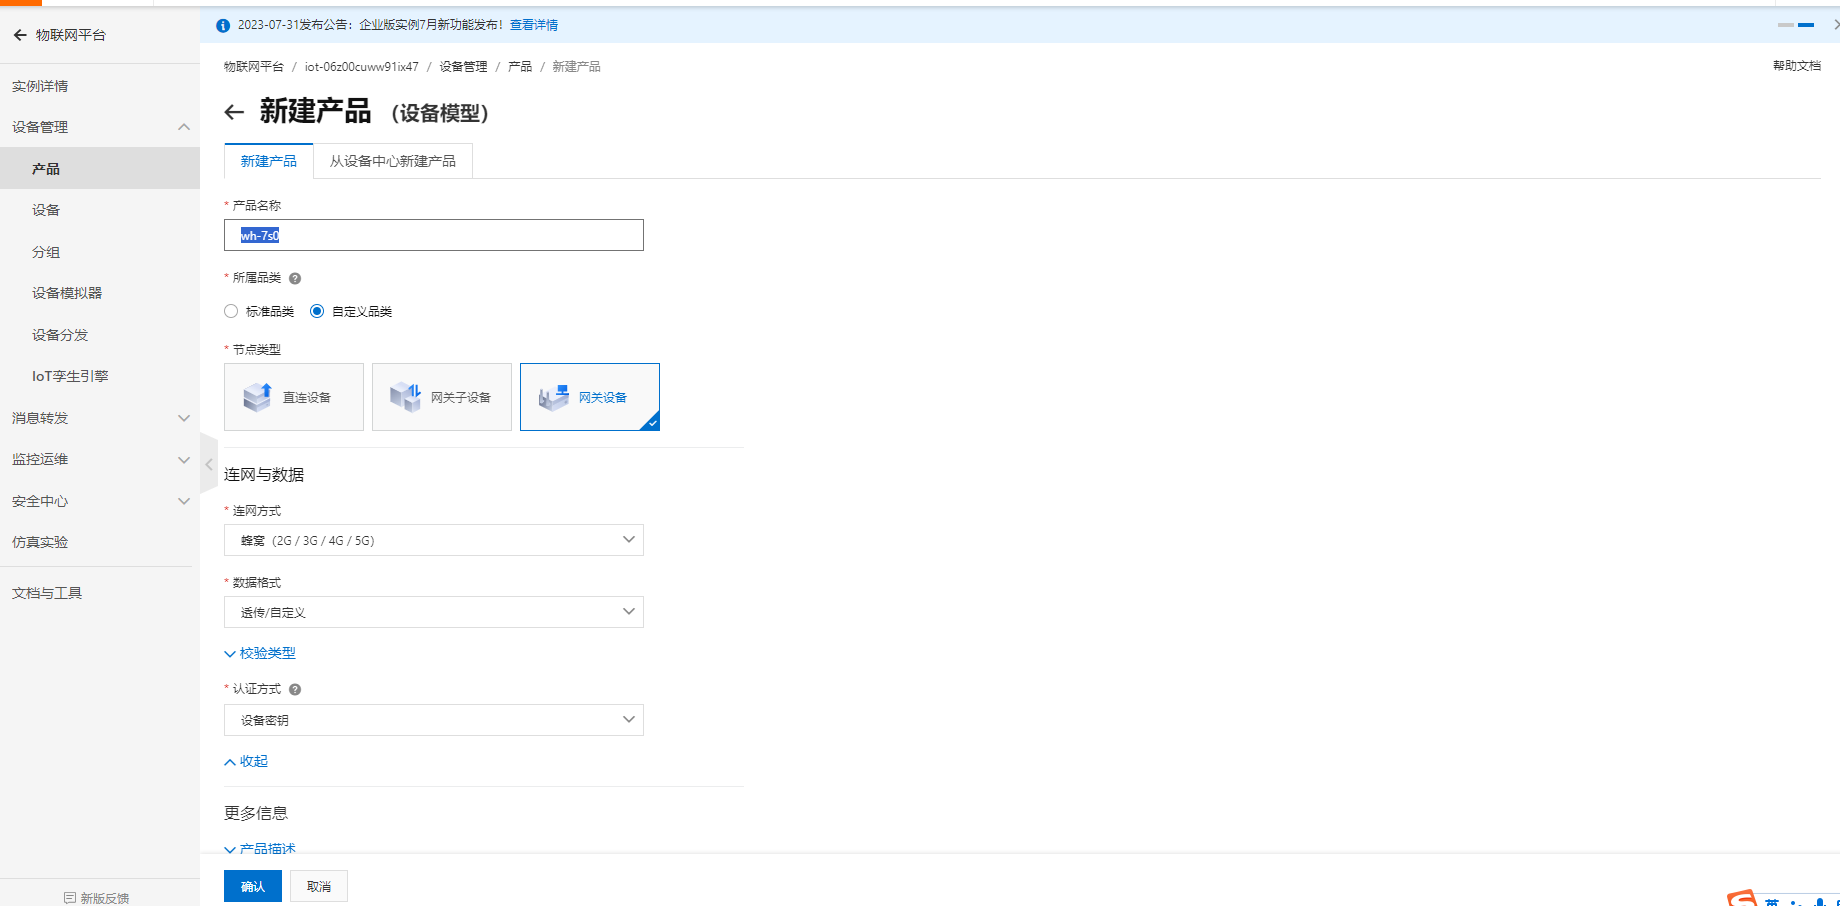
Task: Open the 连网方式 dropdown
Action: tap(434, 540)
